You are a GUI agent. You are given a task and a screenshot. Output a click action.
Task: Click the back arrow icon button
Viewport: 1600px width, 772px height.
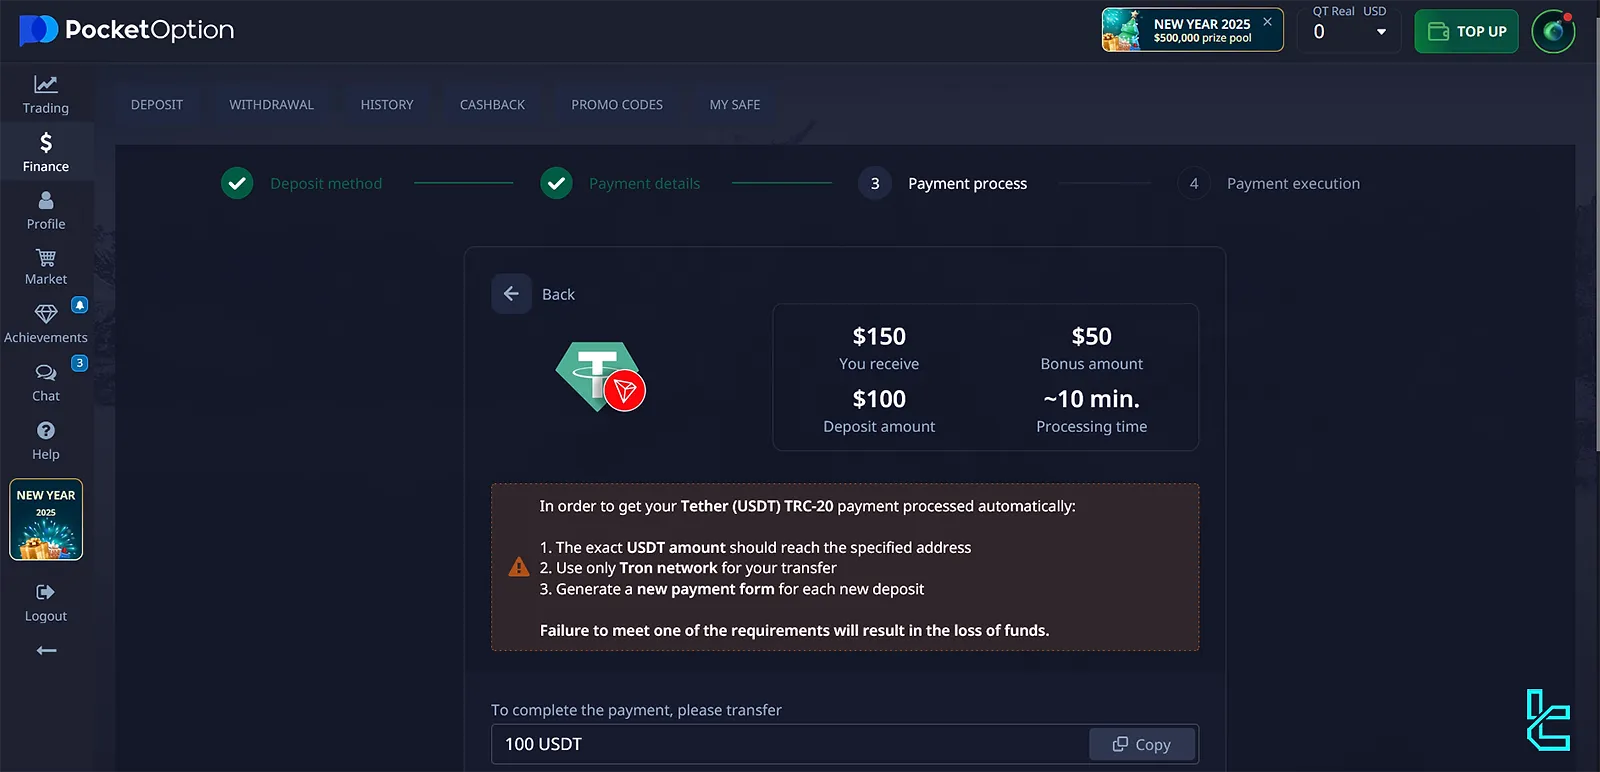(511, 294)
